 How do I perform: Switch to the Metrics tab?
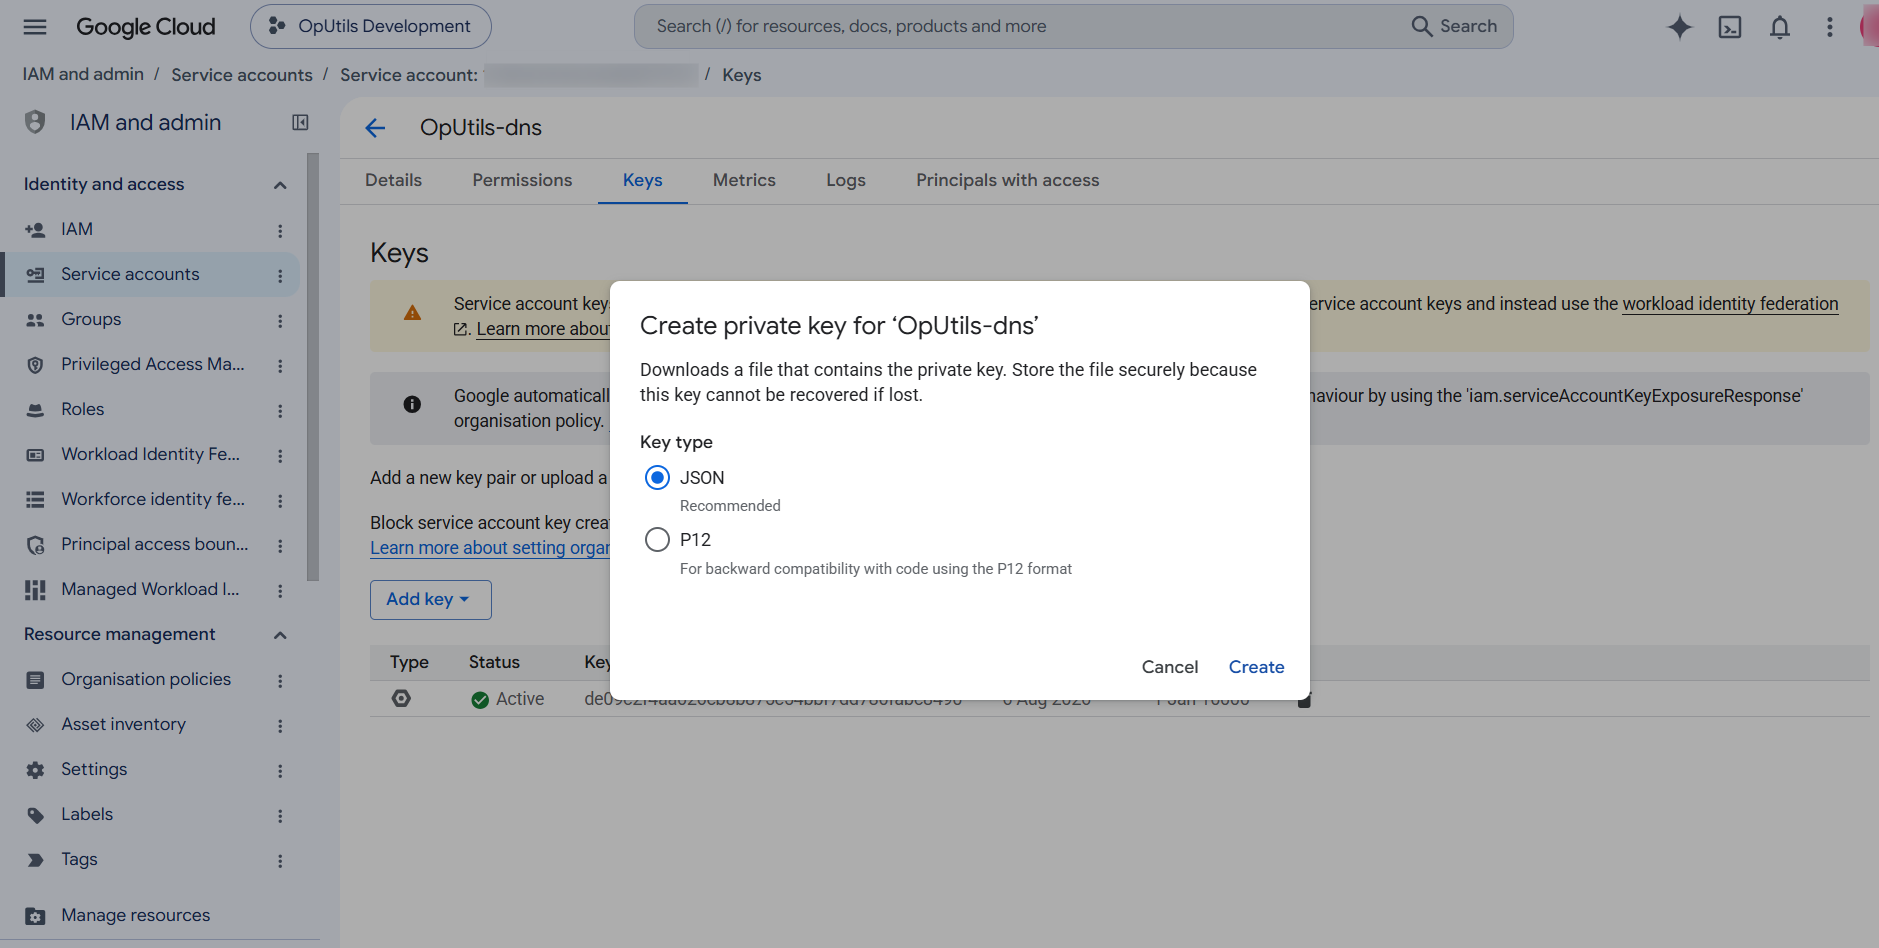tap(744, 180)
